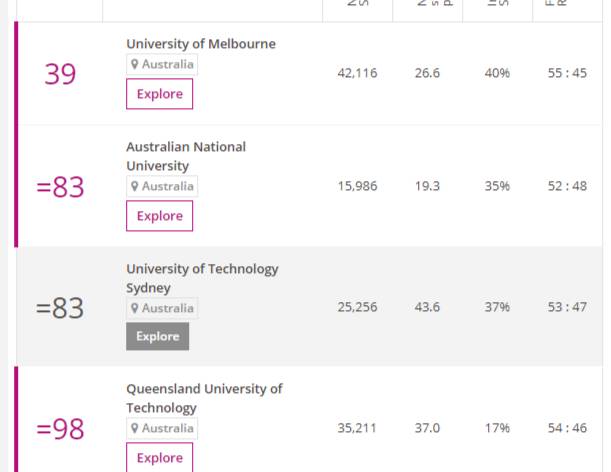Click grey Explore button for UTS Sydney
Image resolution: width=611 pixels, height=472 pixels.
(157, 336)
